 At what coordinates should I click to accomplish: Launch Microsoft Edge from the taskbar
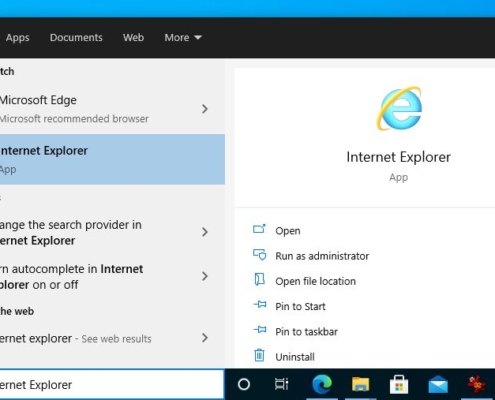tap(322, 384)
